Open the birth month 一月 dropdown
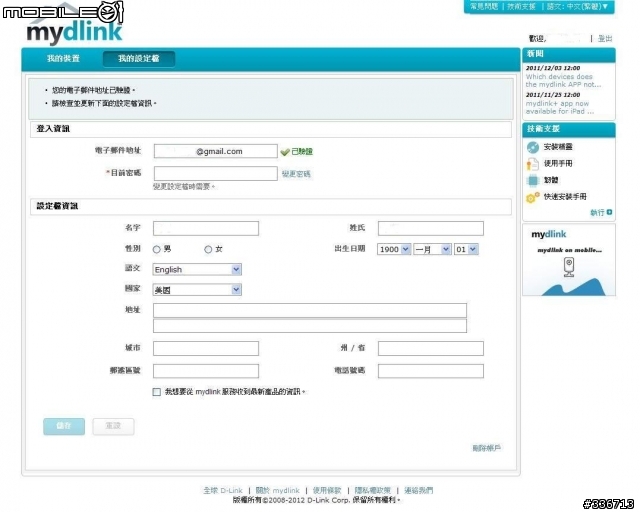The height and width of the screenshot is (512, 640). (x=432, y=249)
